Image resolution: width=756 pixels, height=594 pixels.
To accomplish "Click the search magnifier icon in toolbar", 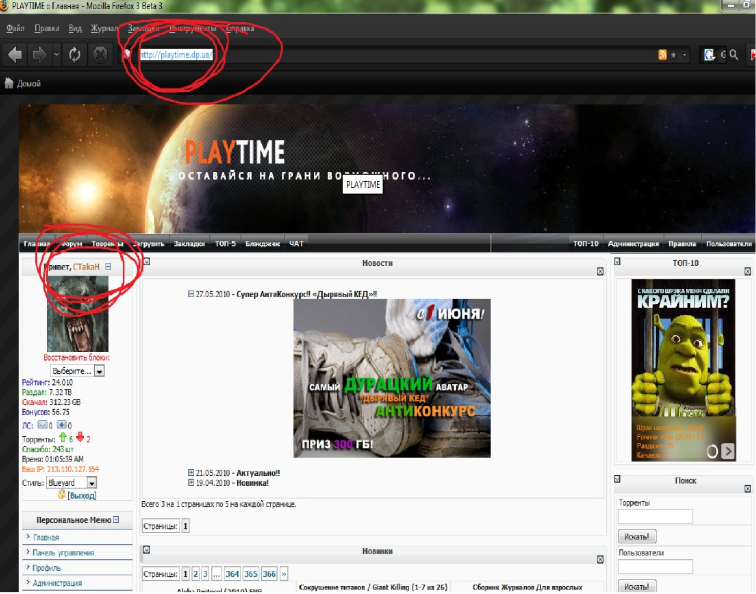I will click(x=734, y=54).
